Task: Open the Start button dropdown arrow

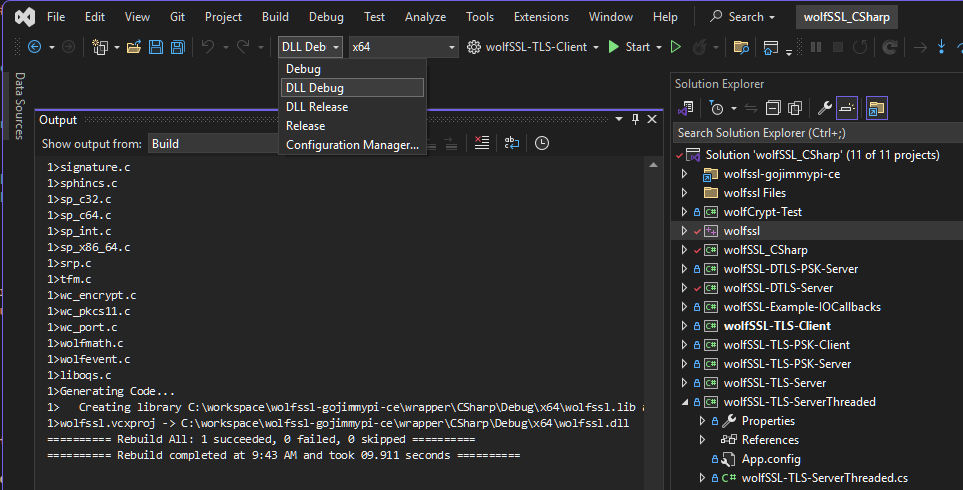Action: point(659,47)
